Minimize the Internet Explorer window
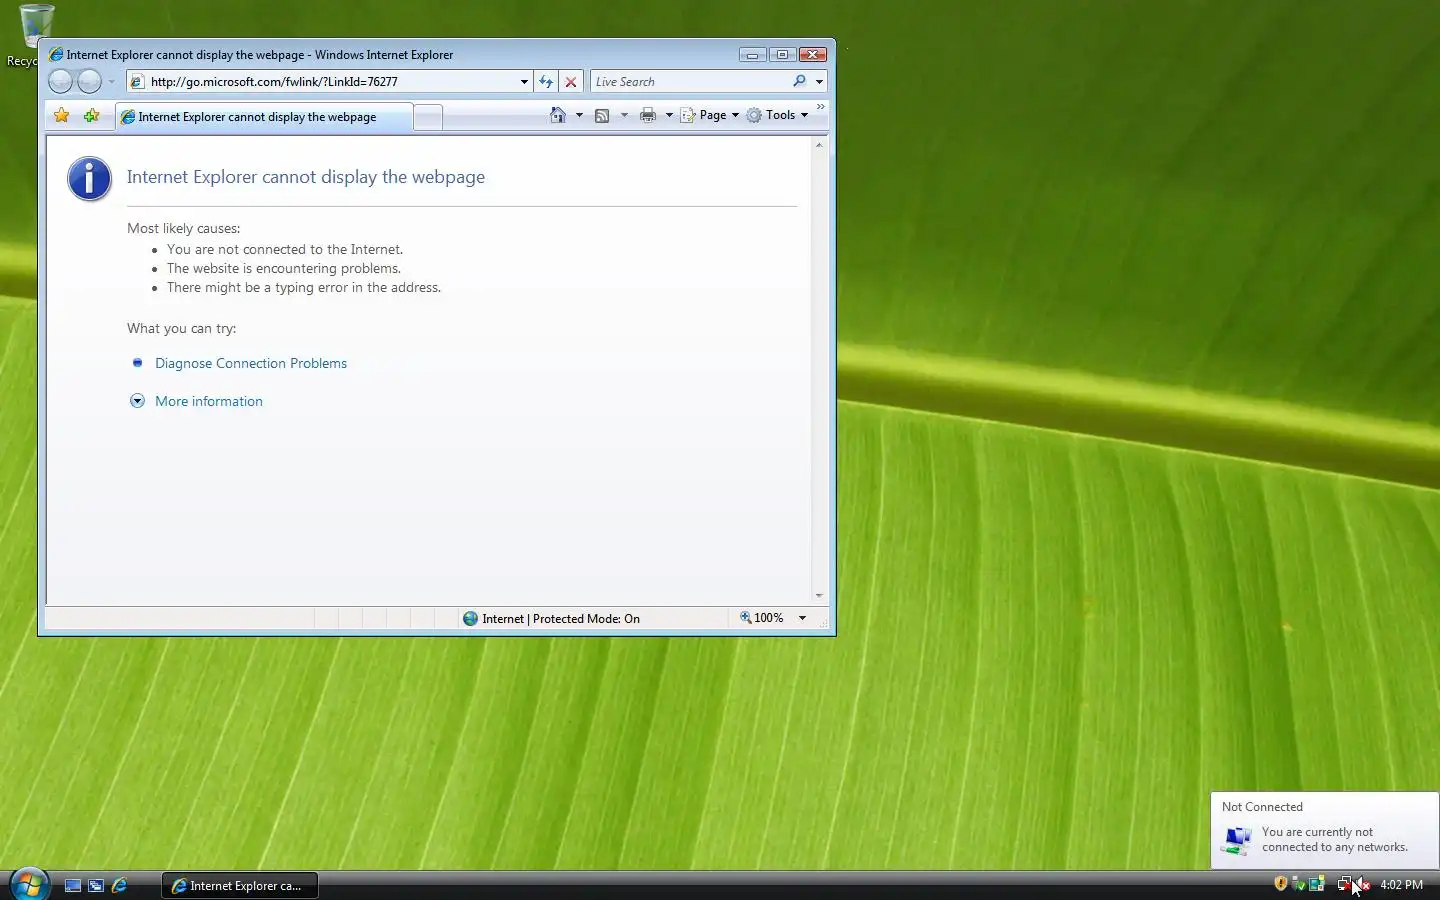The width and height of the screenshot is (1440, 900). (x=753, y=54)
